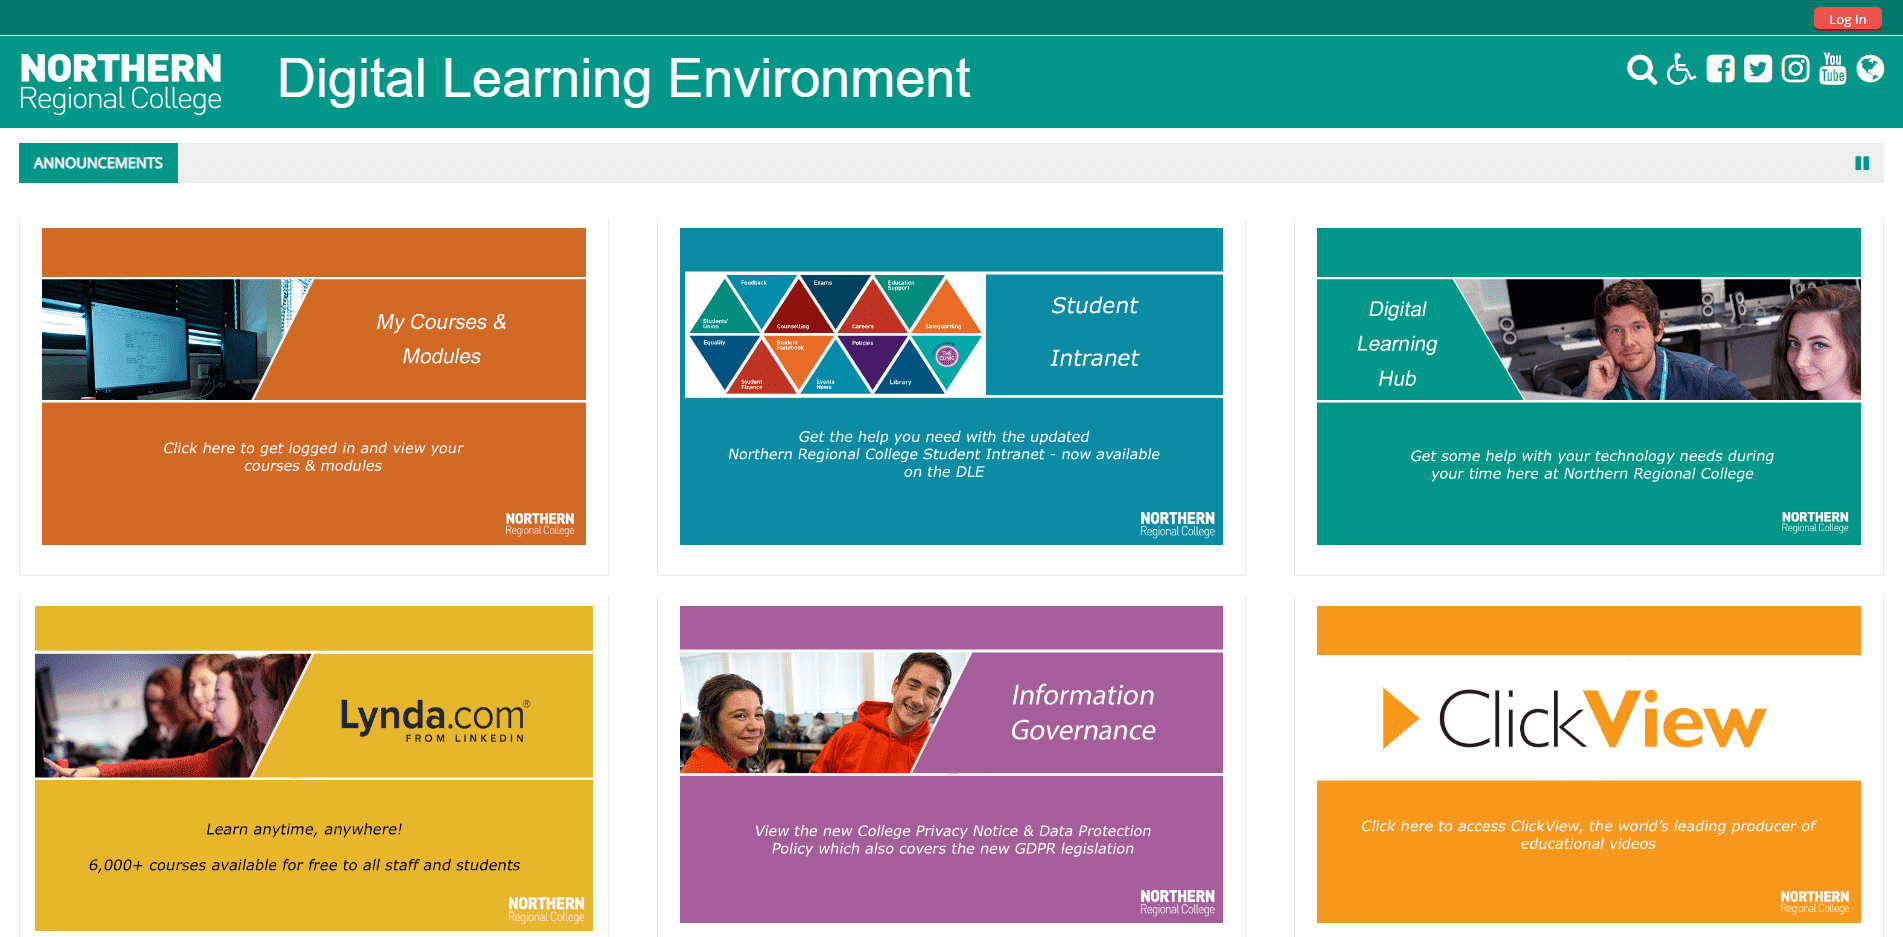Click 'Get some help with your technology' text
Screen dimensions: 1903x937
coord(1592,465)
